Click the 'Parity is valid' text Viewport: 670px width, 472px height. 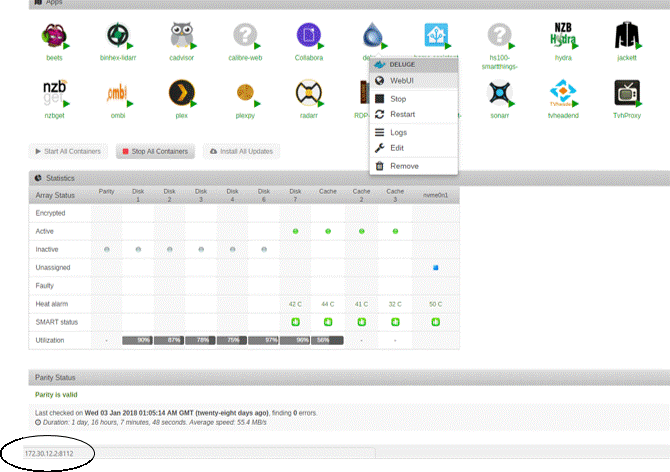tap(56, 395)
